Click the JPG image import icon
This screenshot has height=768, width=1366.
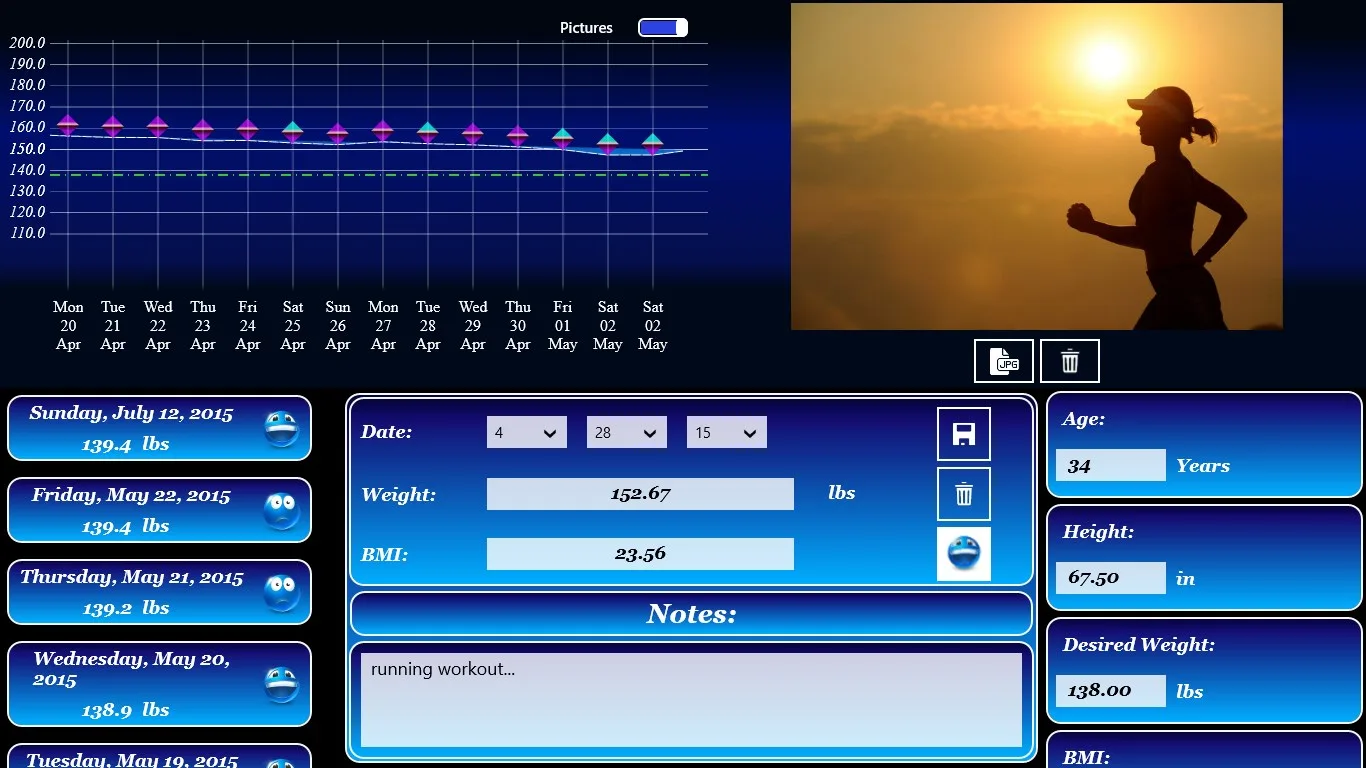coord(1004,361)
